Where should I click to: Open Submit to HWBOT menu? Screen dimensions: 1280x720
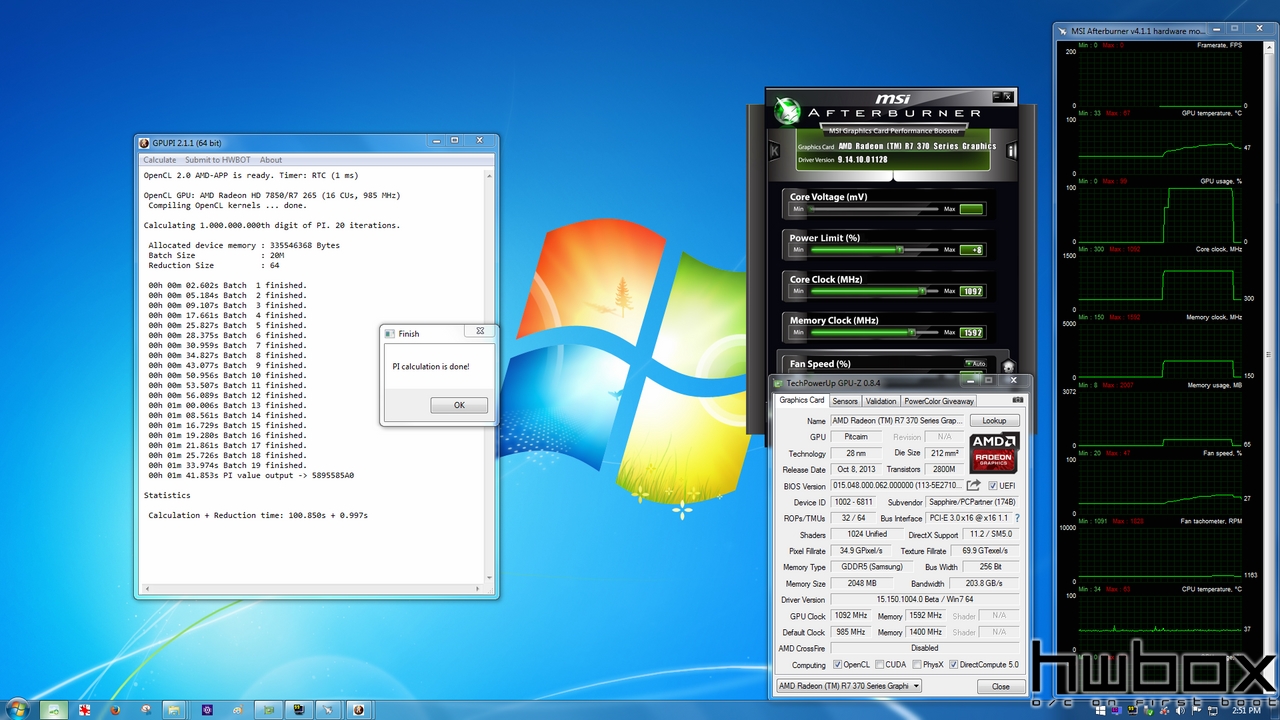pyautogui.click(x=217, y=160)
